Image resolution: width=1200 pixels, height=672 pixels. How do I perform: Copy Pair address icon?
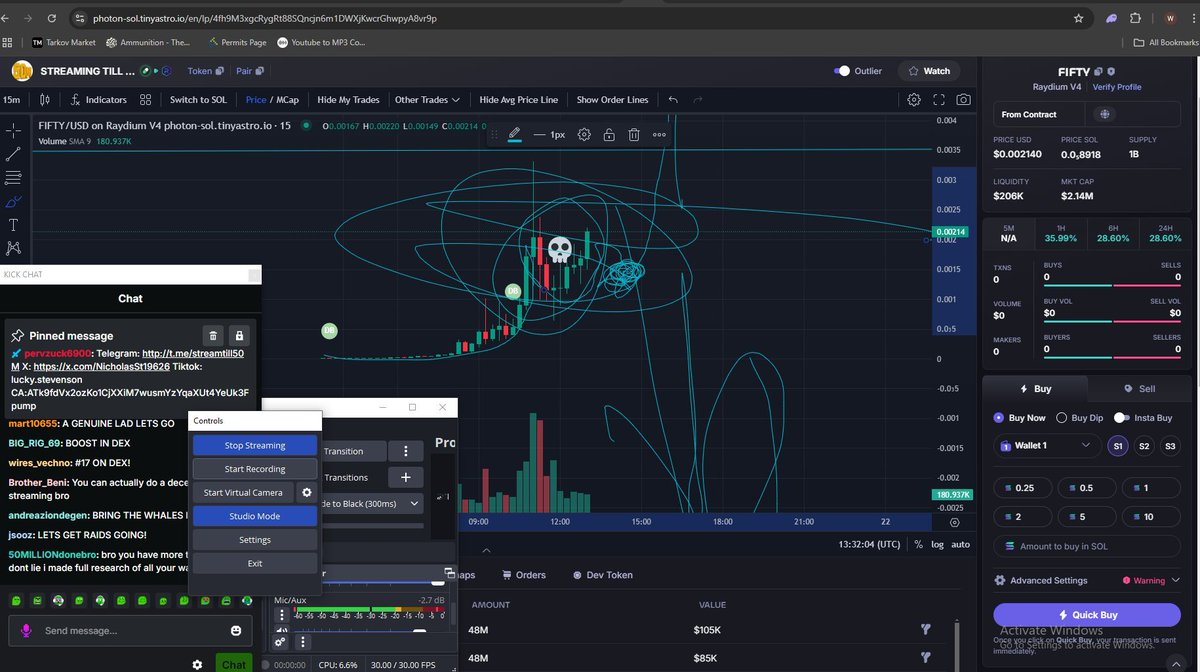(259, 71)
